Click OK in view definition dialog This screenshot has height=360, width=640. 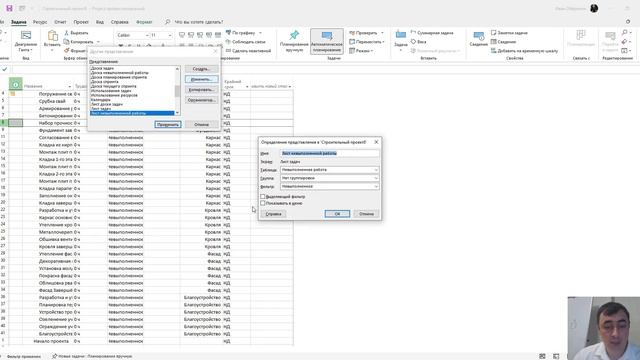(x=337, y=214)
